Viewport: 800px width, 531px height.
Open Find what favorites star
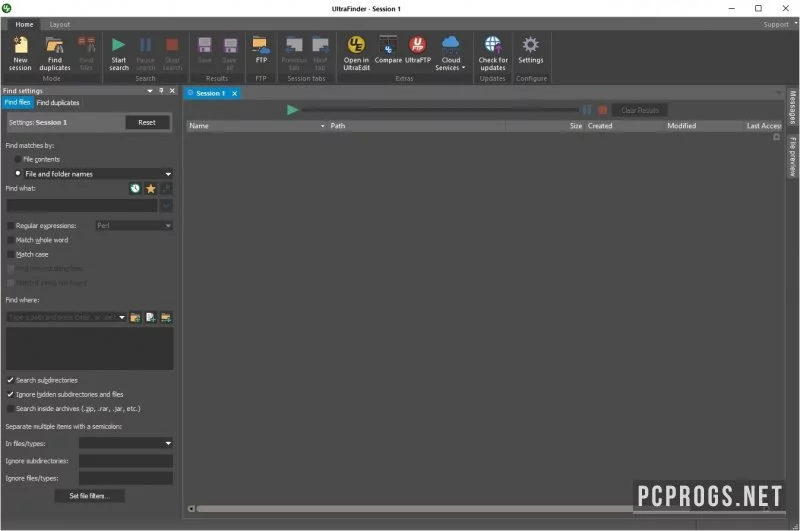(151, 189)
